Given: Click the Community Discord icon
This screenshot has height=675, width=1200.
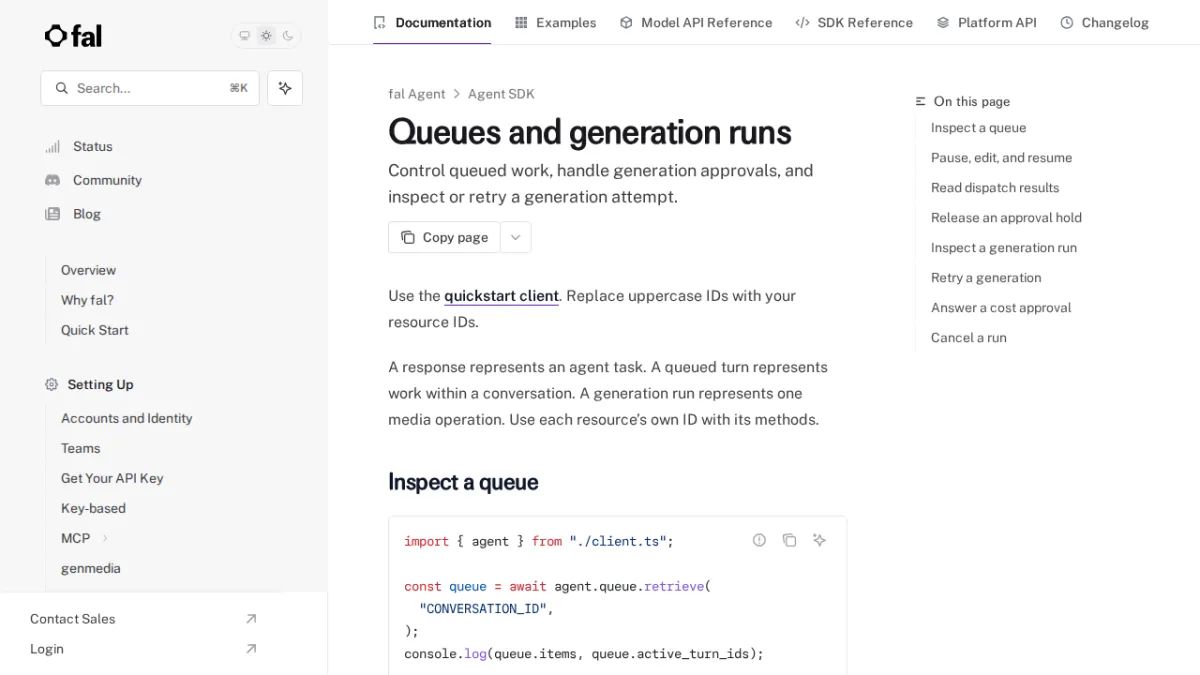Looking at the screenshot, I should pos(52,180).
